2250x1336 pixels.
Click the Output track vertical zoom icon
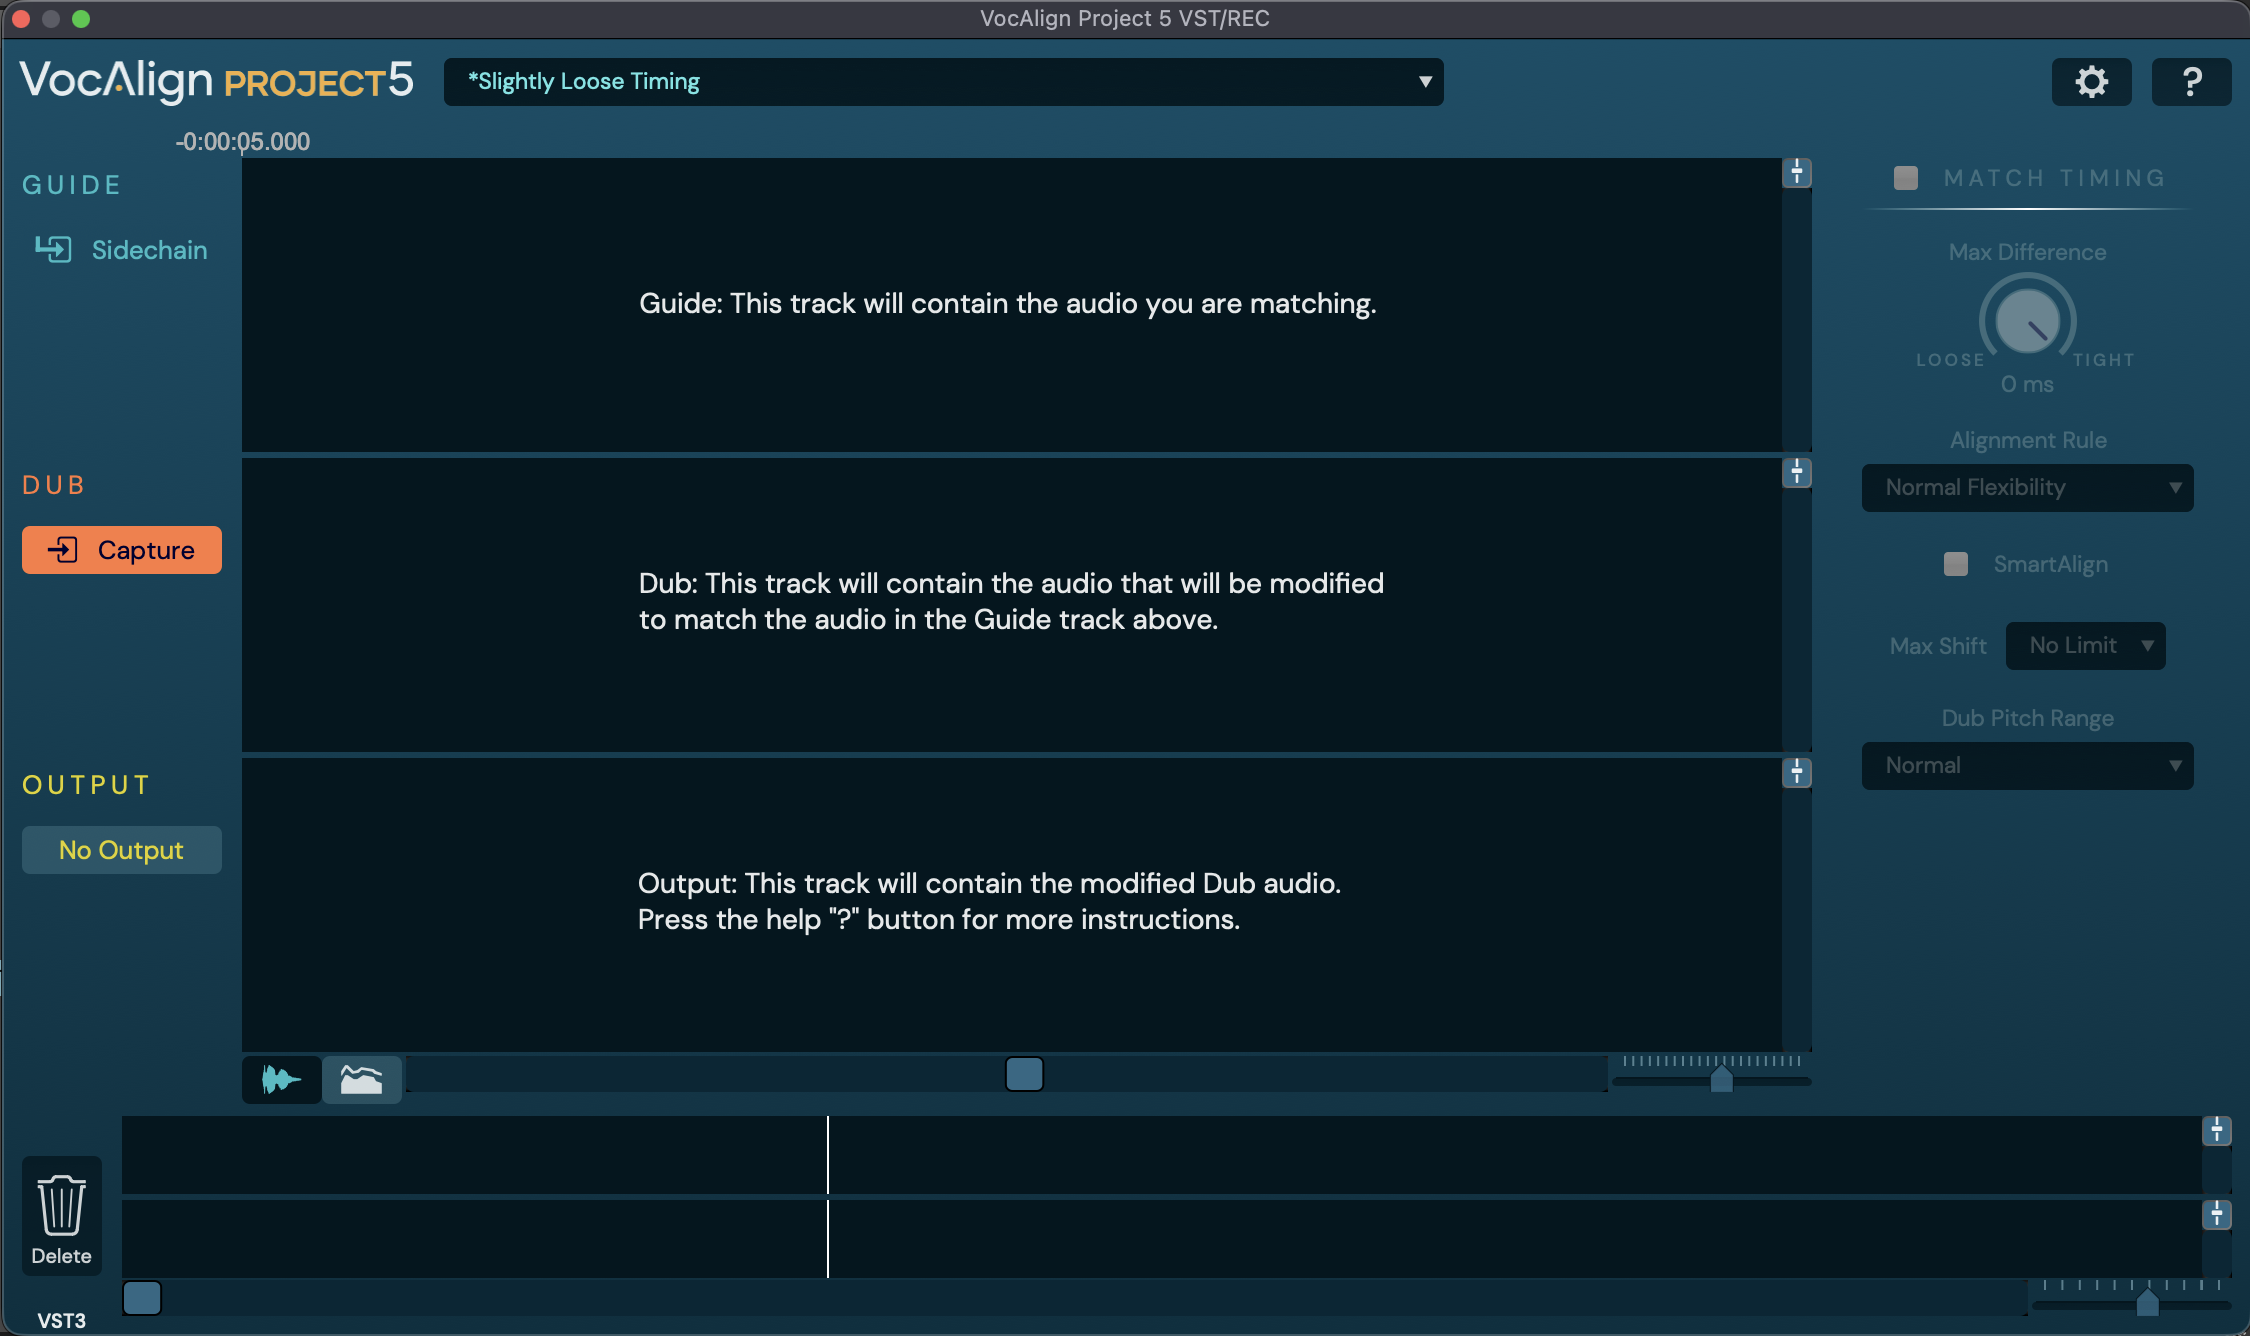(1797, 772)
